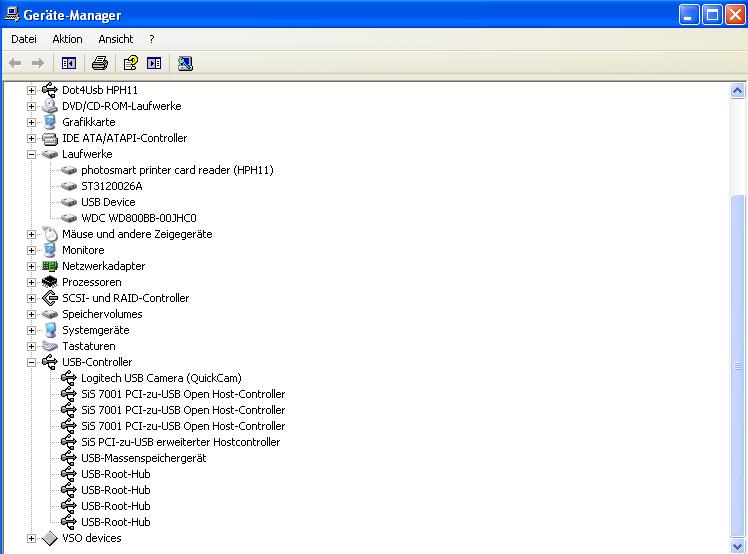
Task: Expand the VSO devices node
Action: point(31,538)
